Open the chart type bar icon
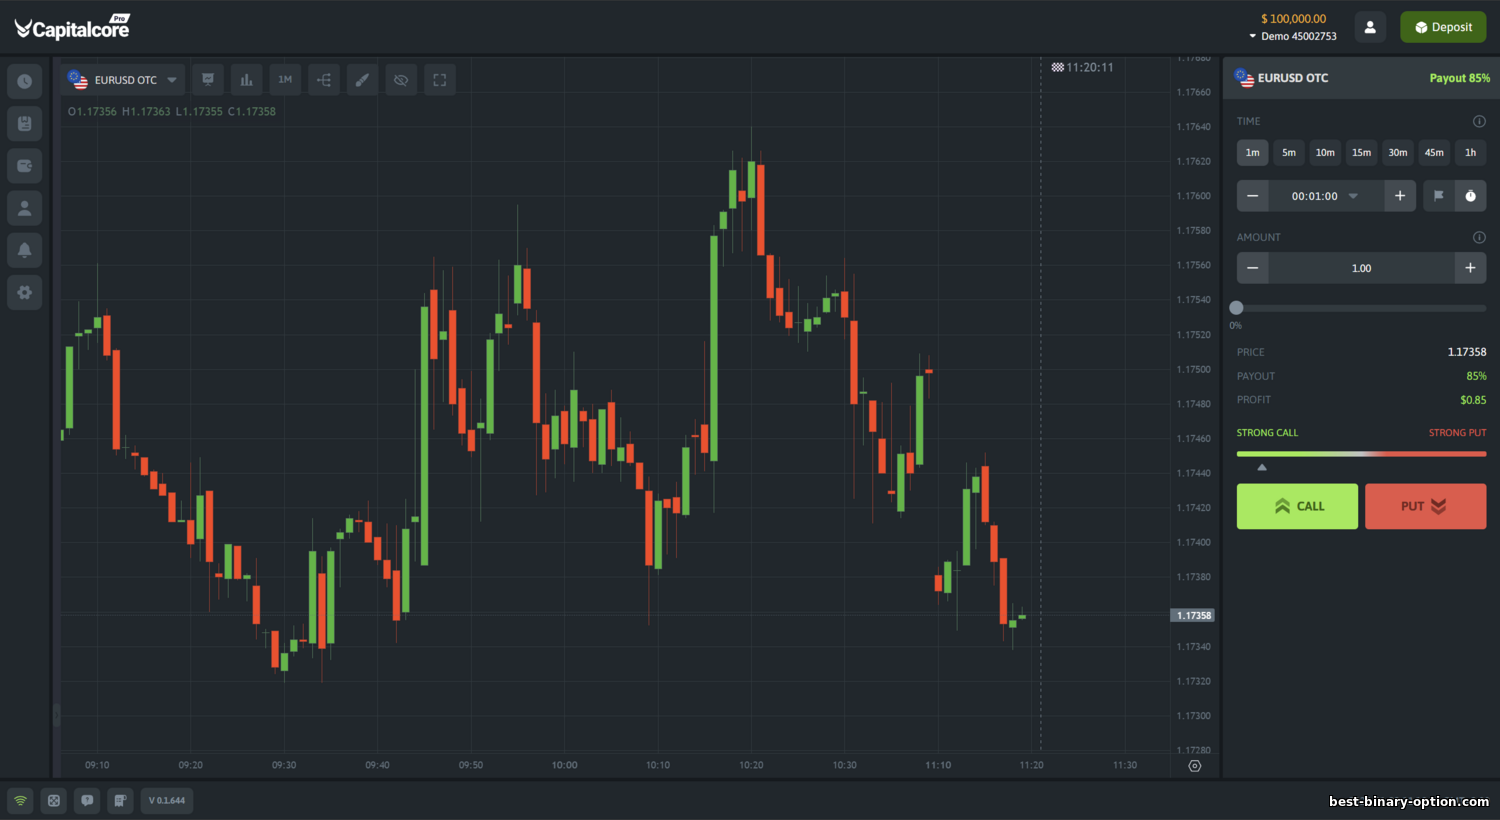The width and height of the screenshot is (1500, 820). point(246,80)
